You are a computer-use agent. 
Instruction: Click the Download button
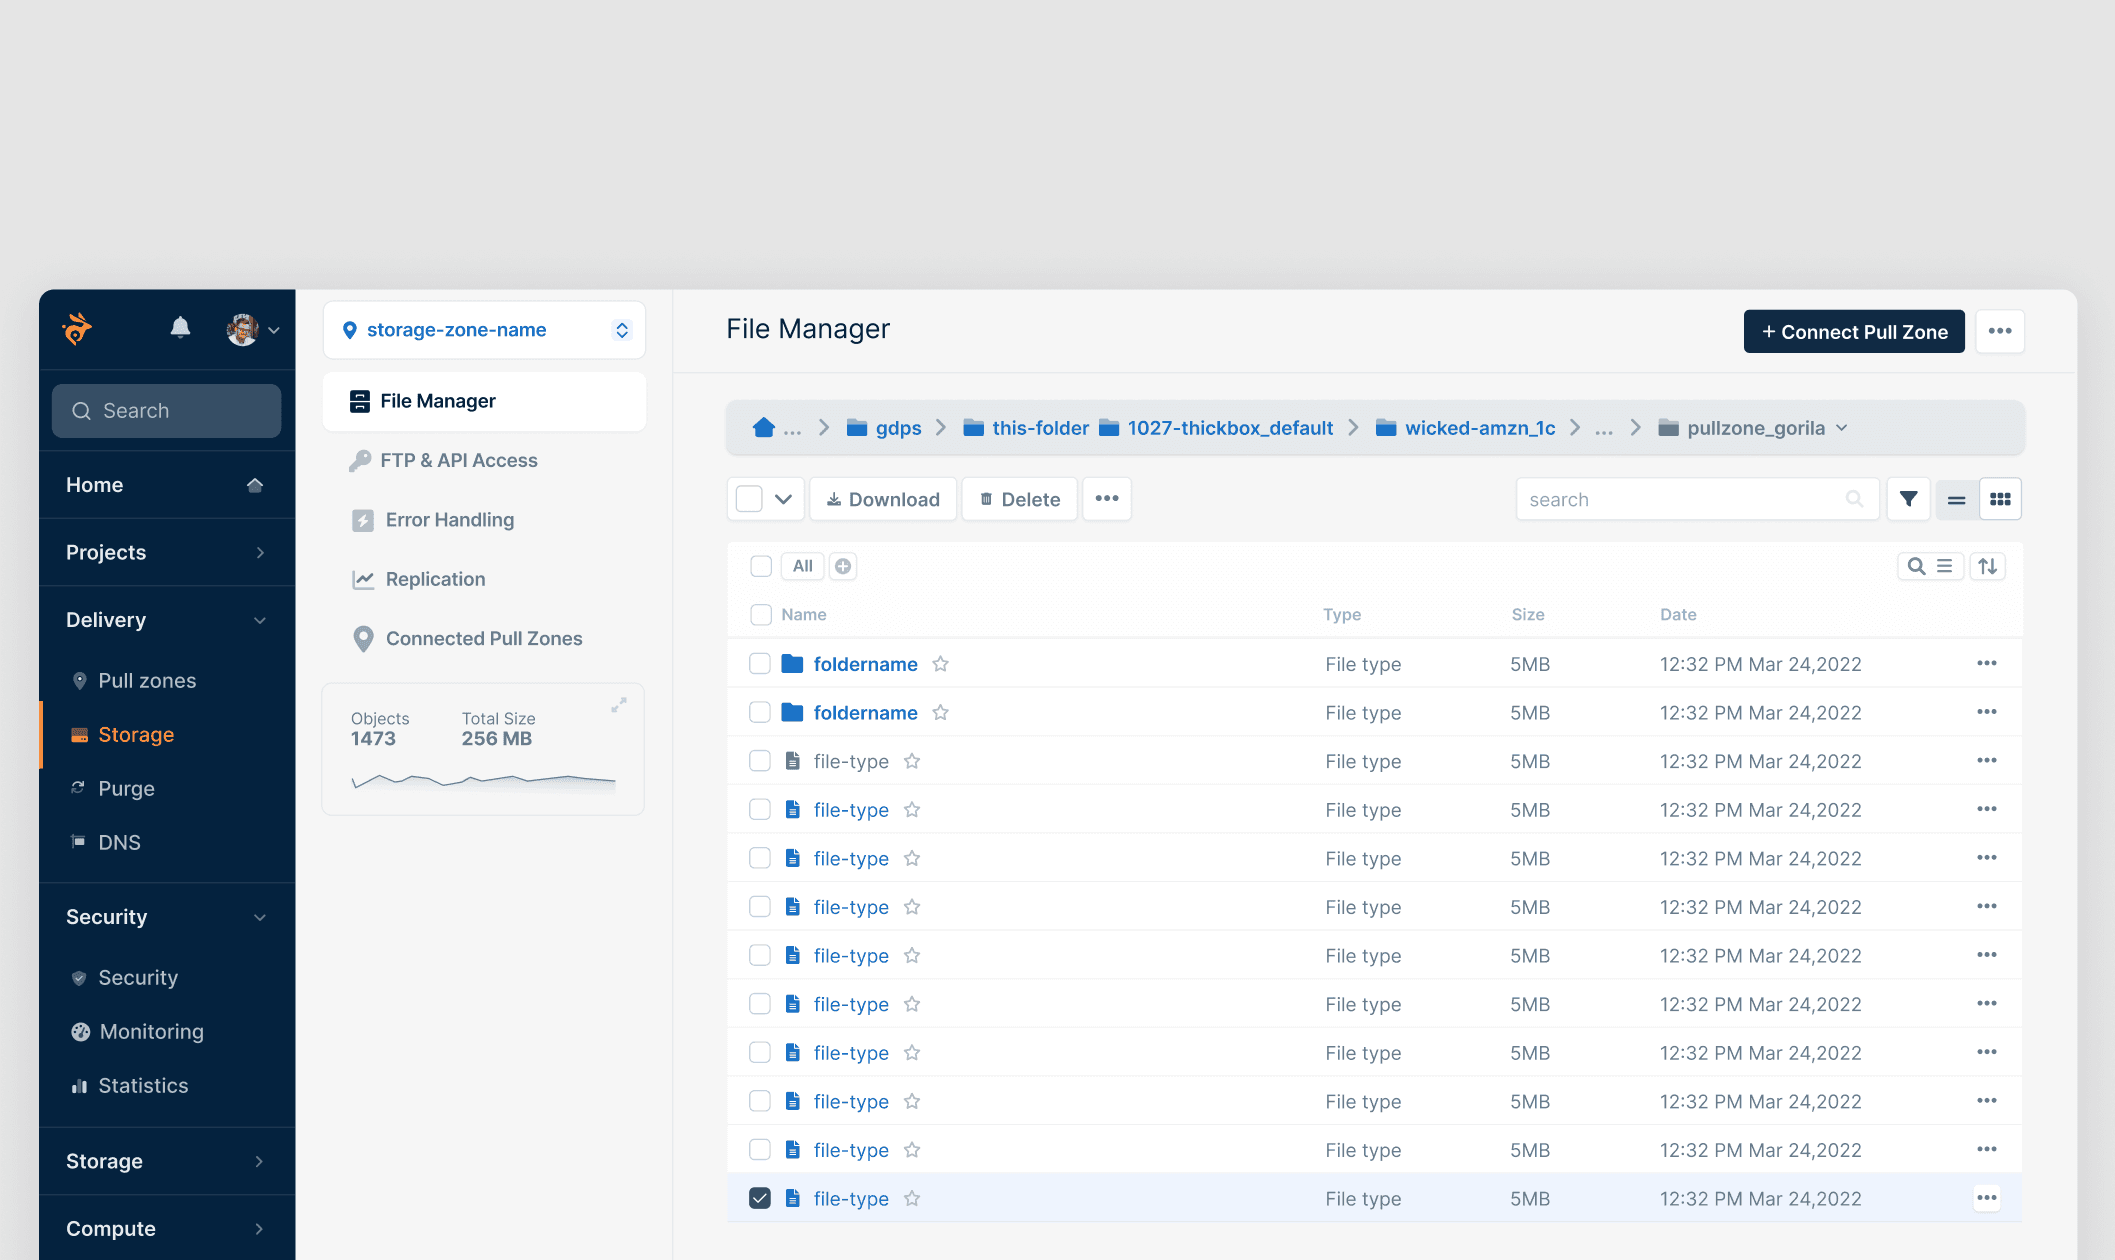(883, 499)
